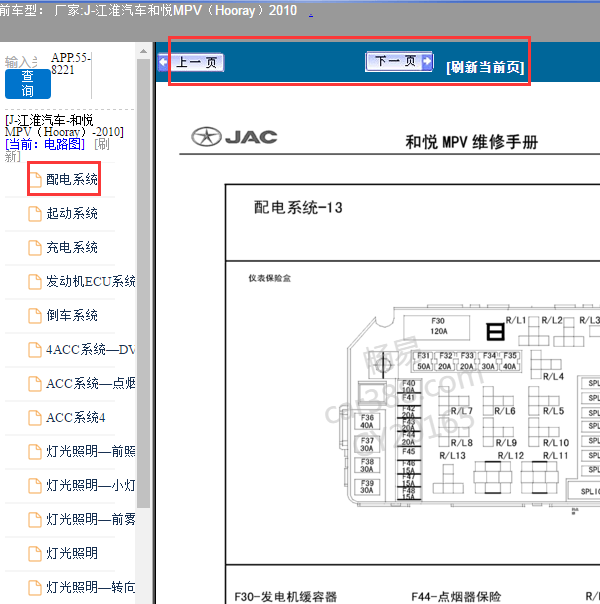Click the right arrow icon beside 下一页
The height and width of the screenshot is (604, 600).
point(427,61)
